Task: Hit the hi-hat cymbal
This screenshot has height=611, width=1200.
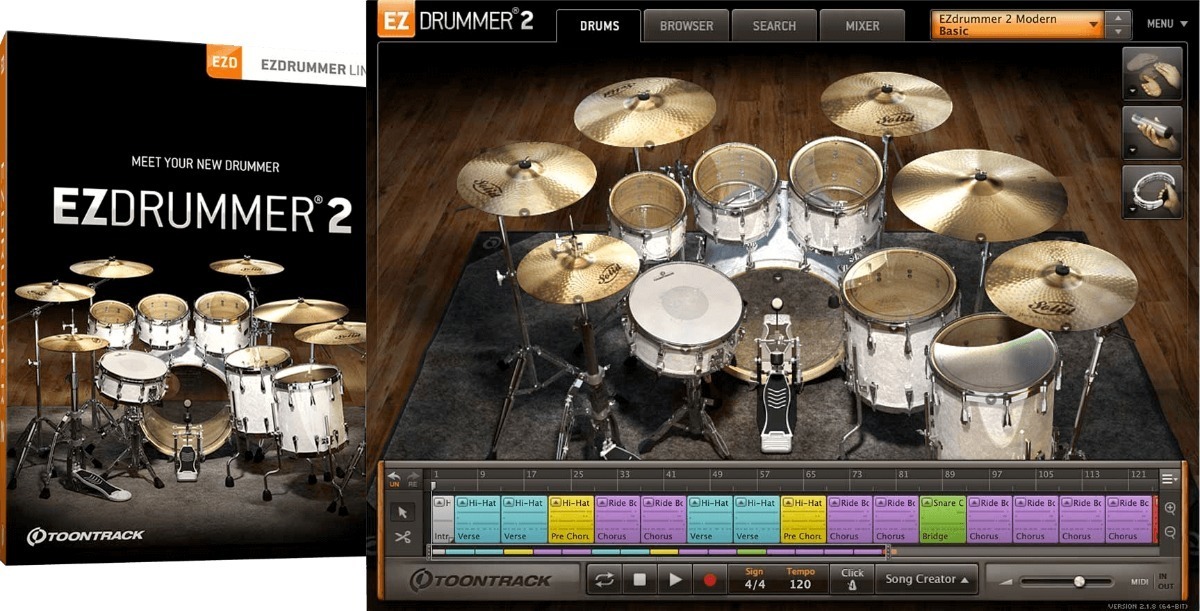Action: pos(577,268)
